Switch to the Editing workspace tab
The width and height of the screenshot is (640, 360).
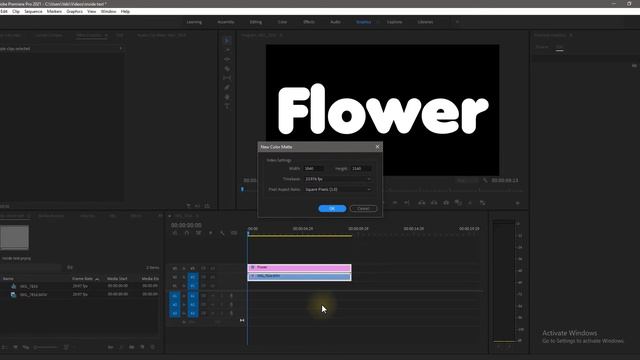(256, 22)
